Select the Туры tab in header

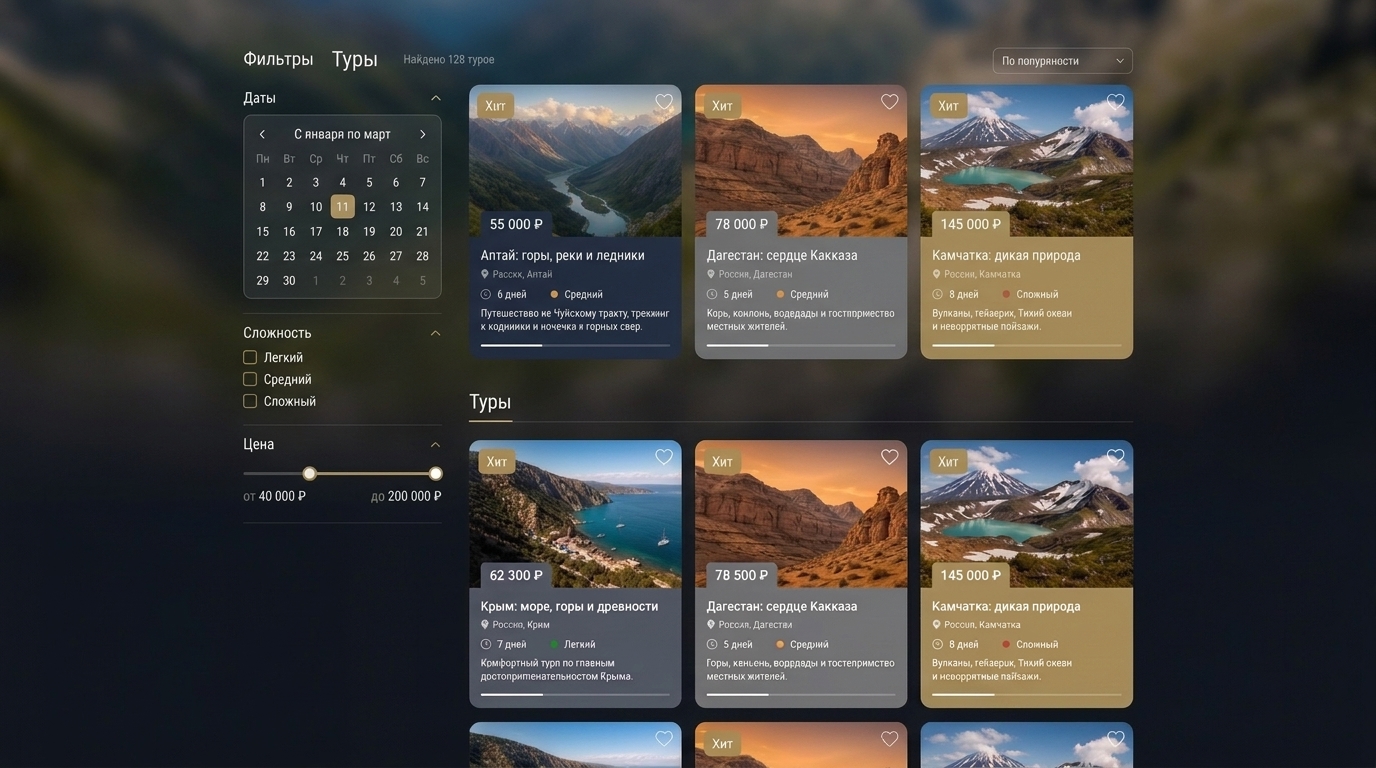pyautogui.click(x=355, y=59)
